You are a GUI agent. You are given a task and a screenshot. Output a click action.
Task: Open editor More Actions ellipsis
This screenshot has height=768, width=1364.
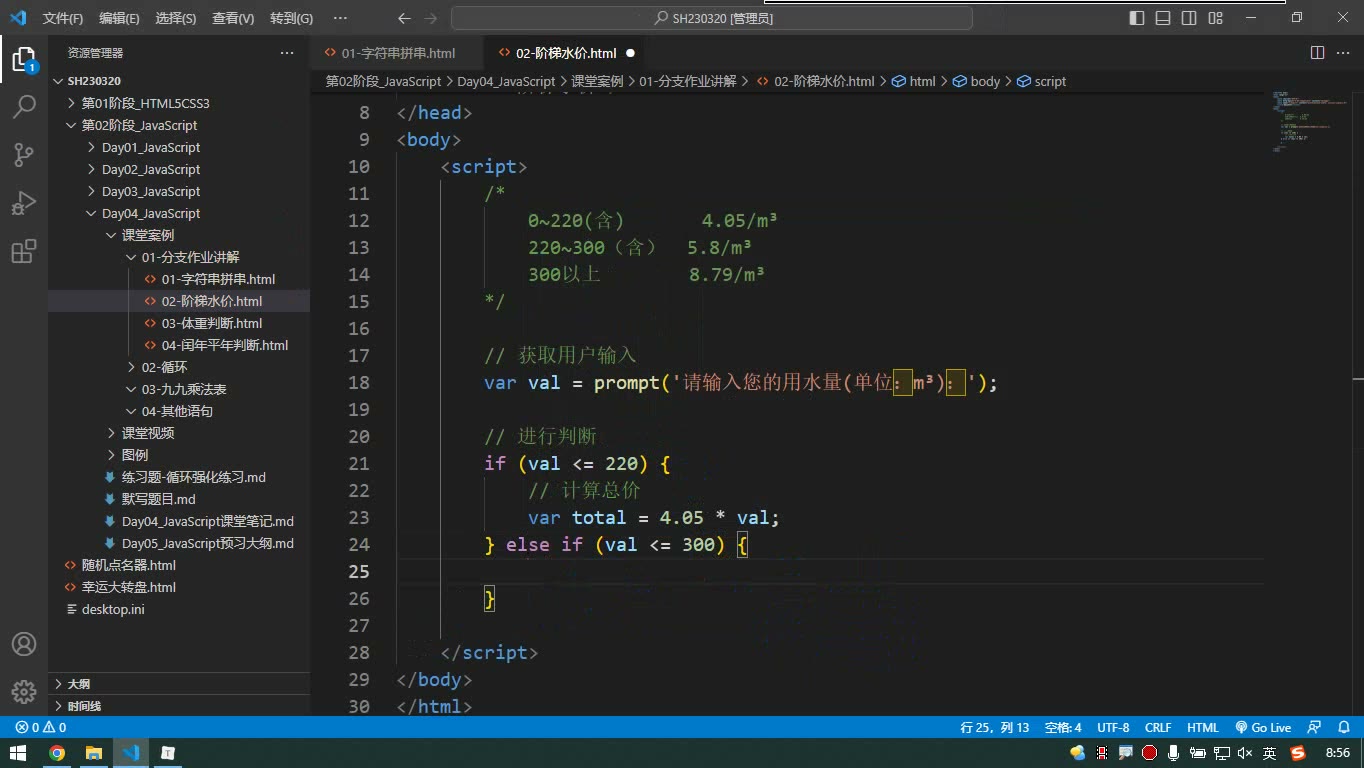[x=1343, y=53]
